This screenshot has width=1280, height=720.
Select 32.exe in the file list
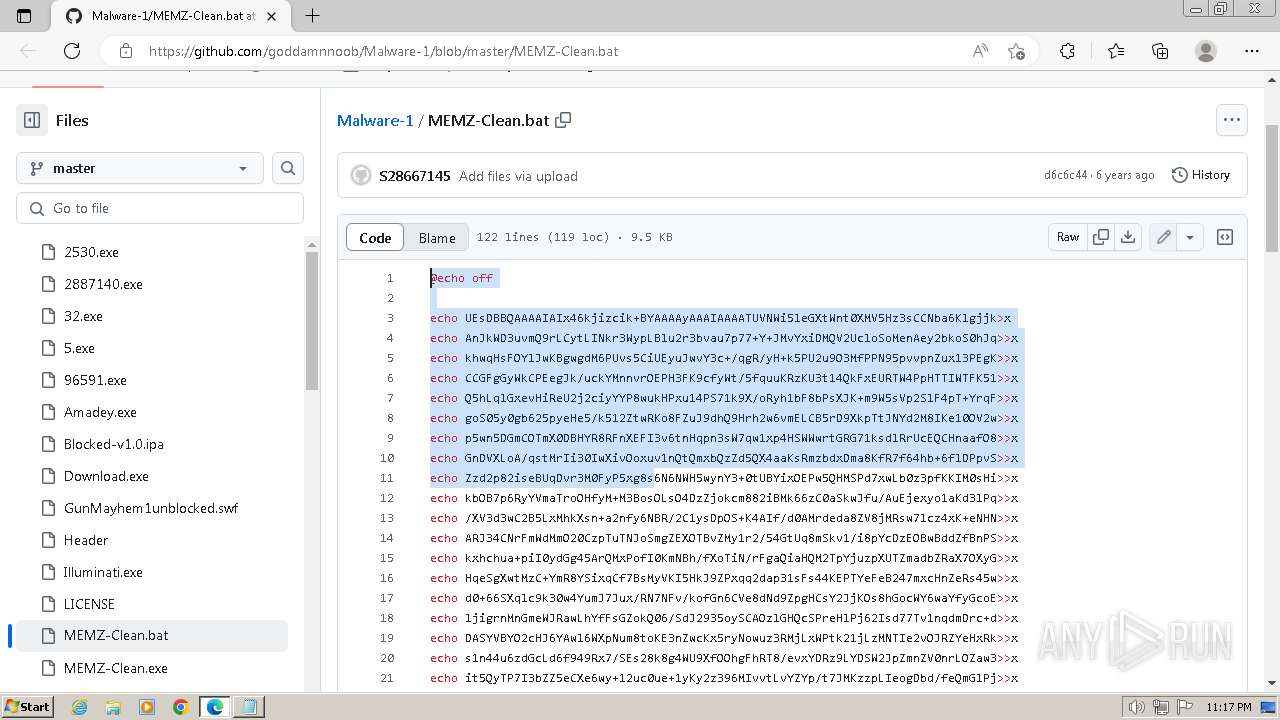coord(83,316)
